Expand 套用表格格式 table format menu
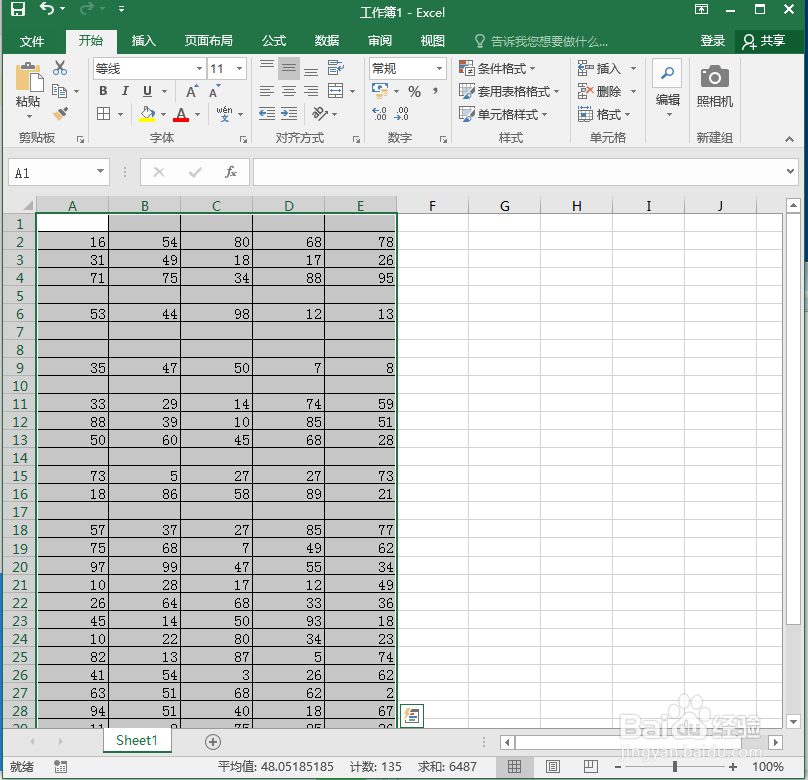The width and height of the screenshot is (808, 780). [x=509, y=92]
